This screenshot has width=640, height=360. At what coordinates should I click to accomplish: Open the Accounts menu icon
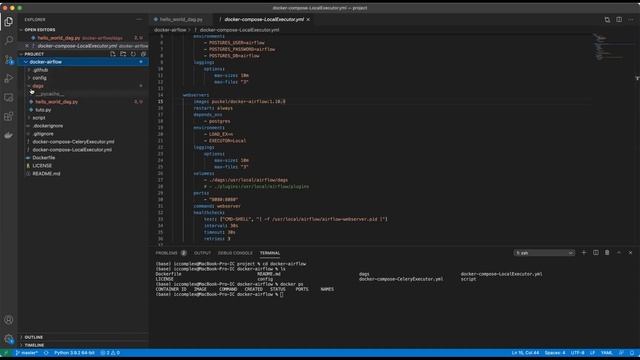pyautogui.click(x=9, y=320)
